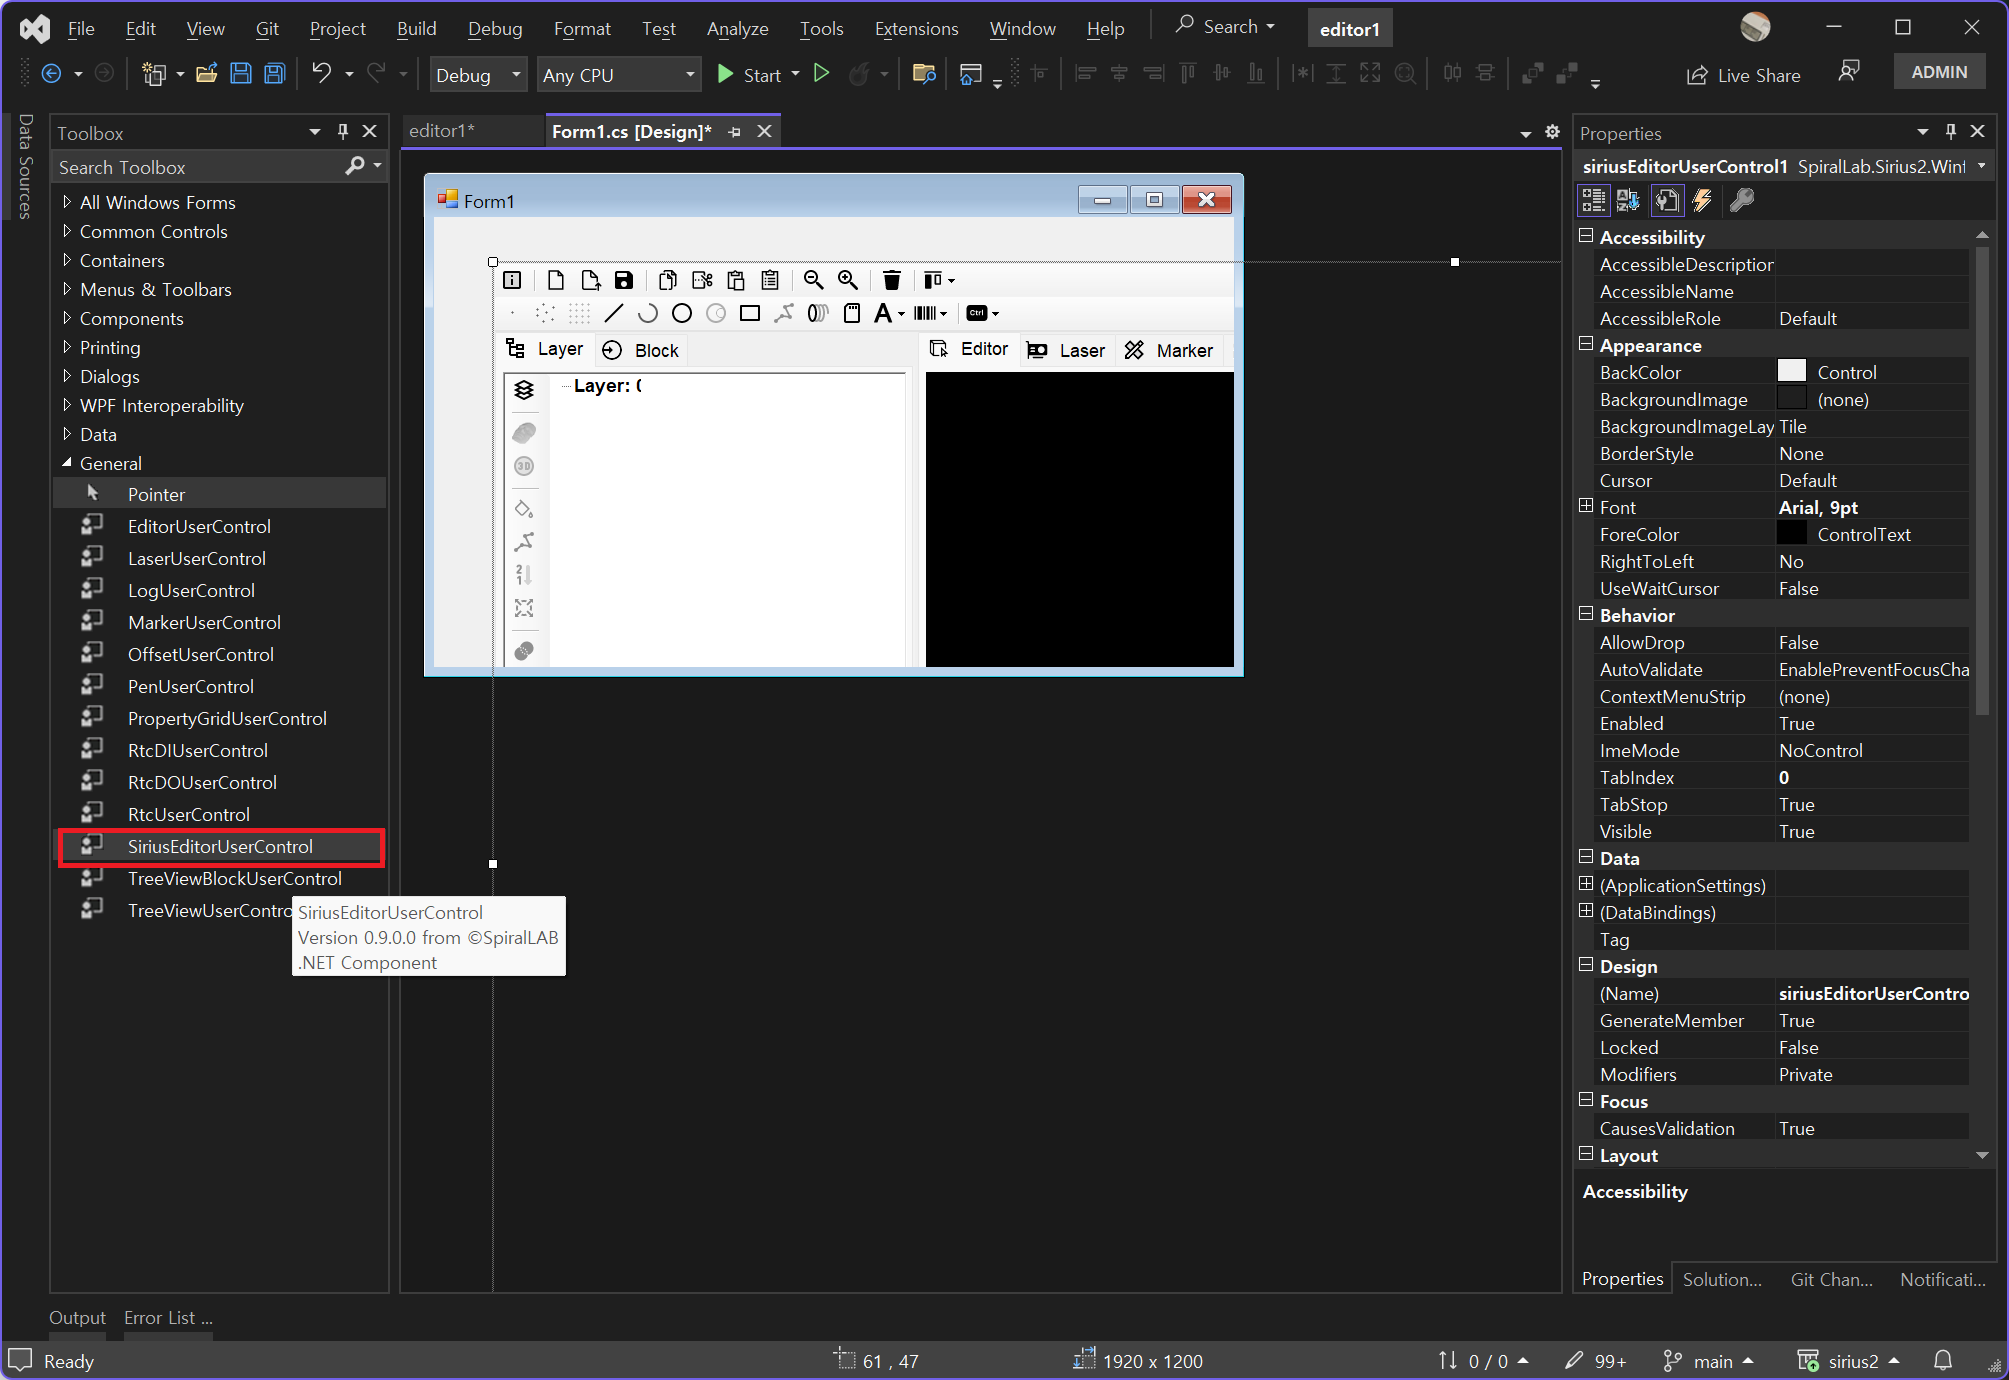Click the Alphabetical sort icon in Properties
The width and height of the screenshot is (2009, 1380).
point(1629,200)
